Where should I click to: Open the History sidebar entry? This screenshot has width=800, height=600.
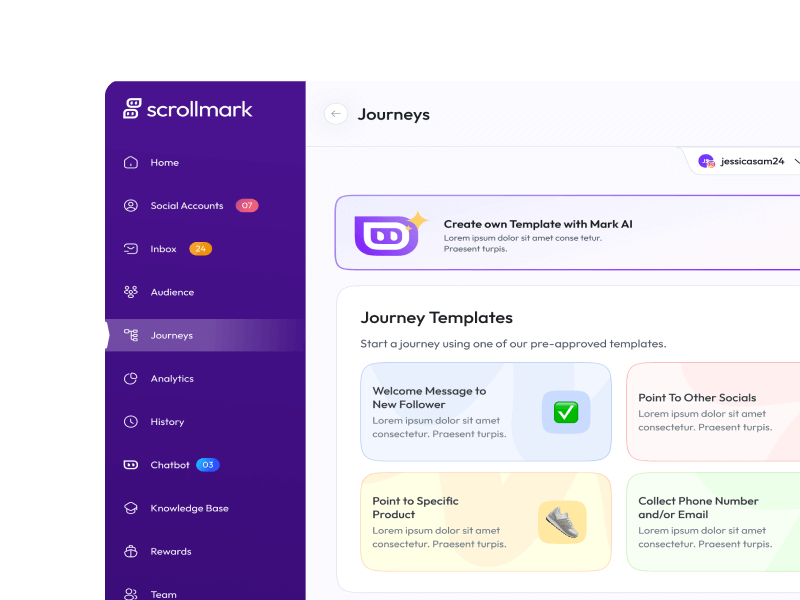coord(205,421)
